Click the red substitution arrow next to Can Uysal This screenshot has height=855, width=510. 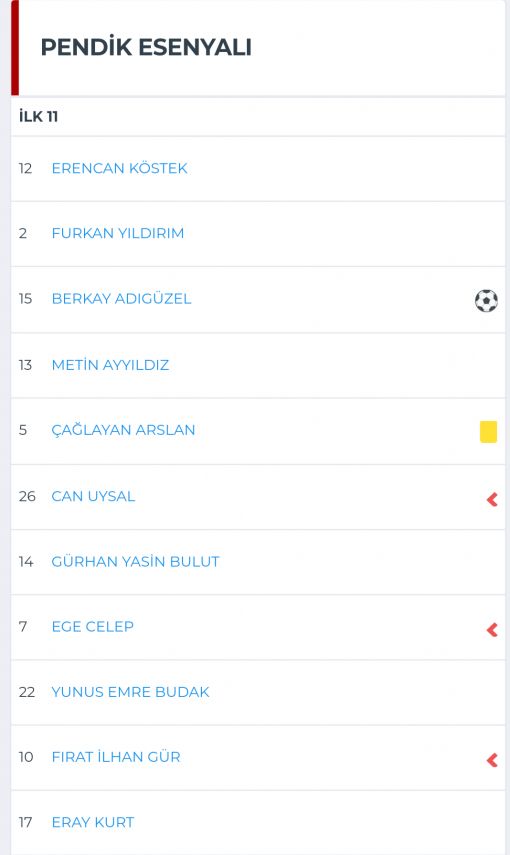point(492,499)
